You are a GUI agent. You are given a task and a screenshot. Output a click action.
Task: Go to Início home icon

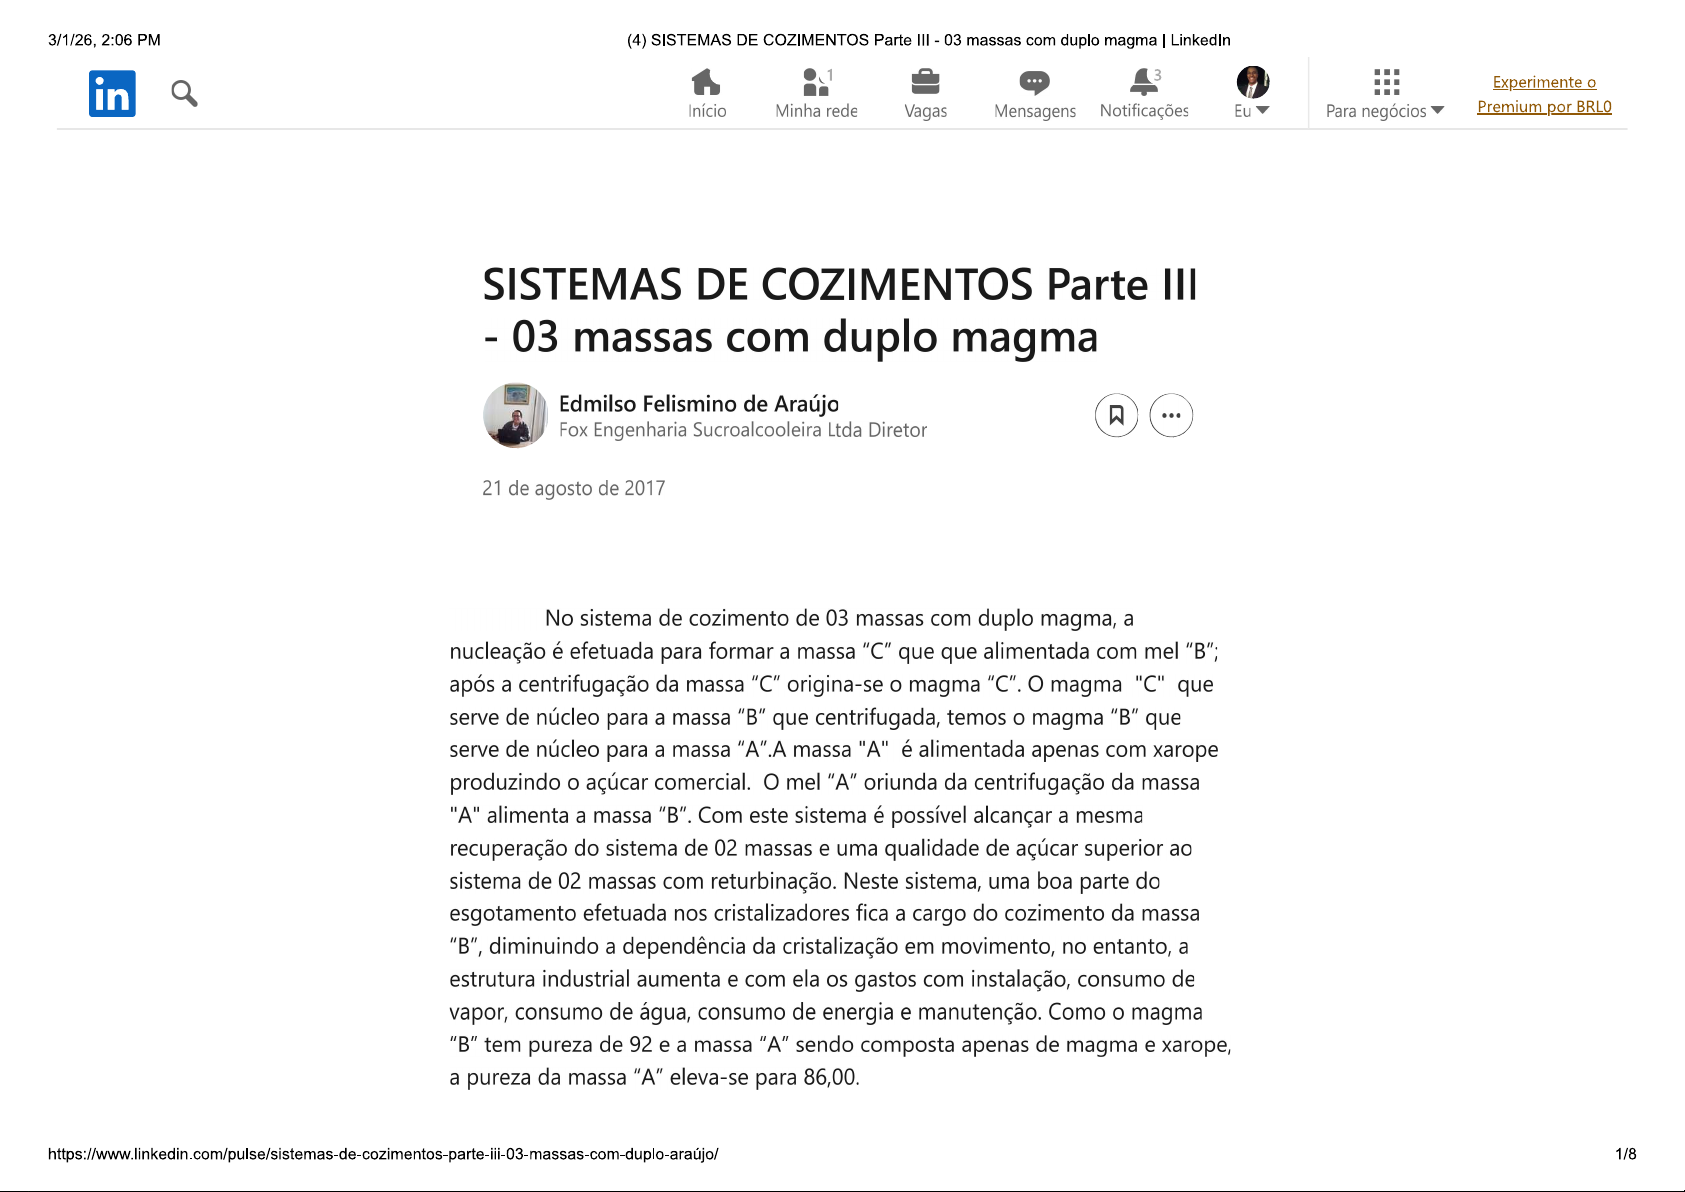click(x=706, y=82)
